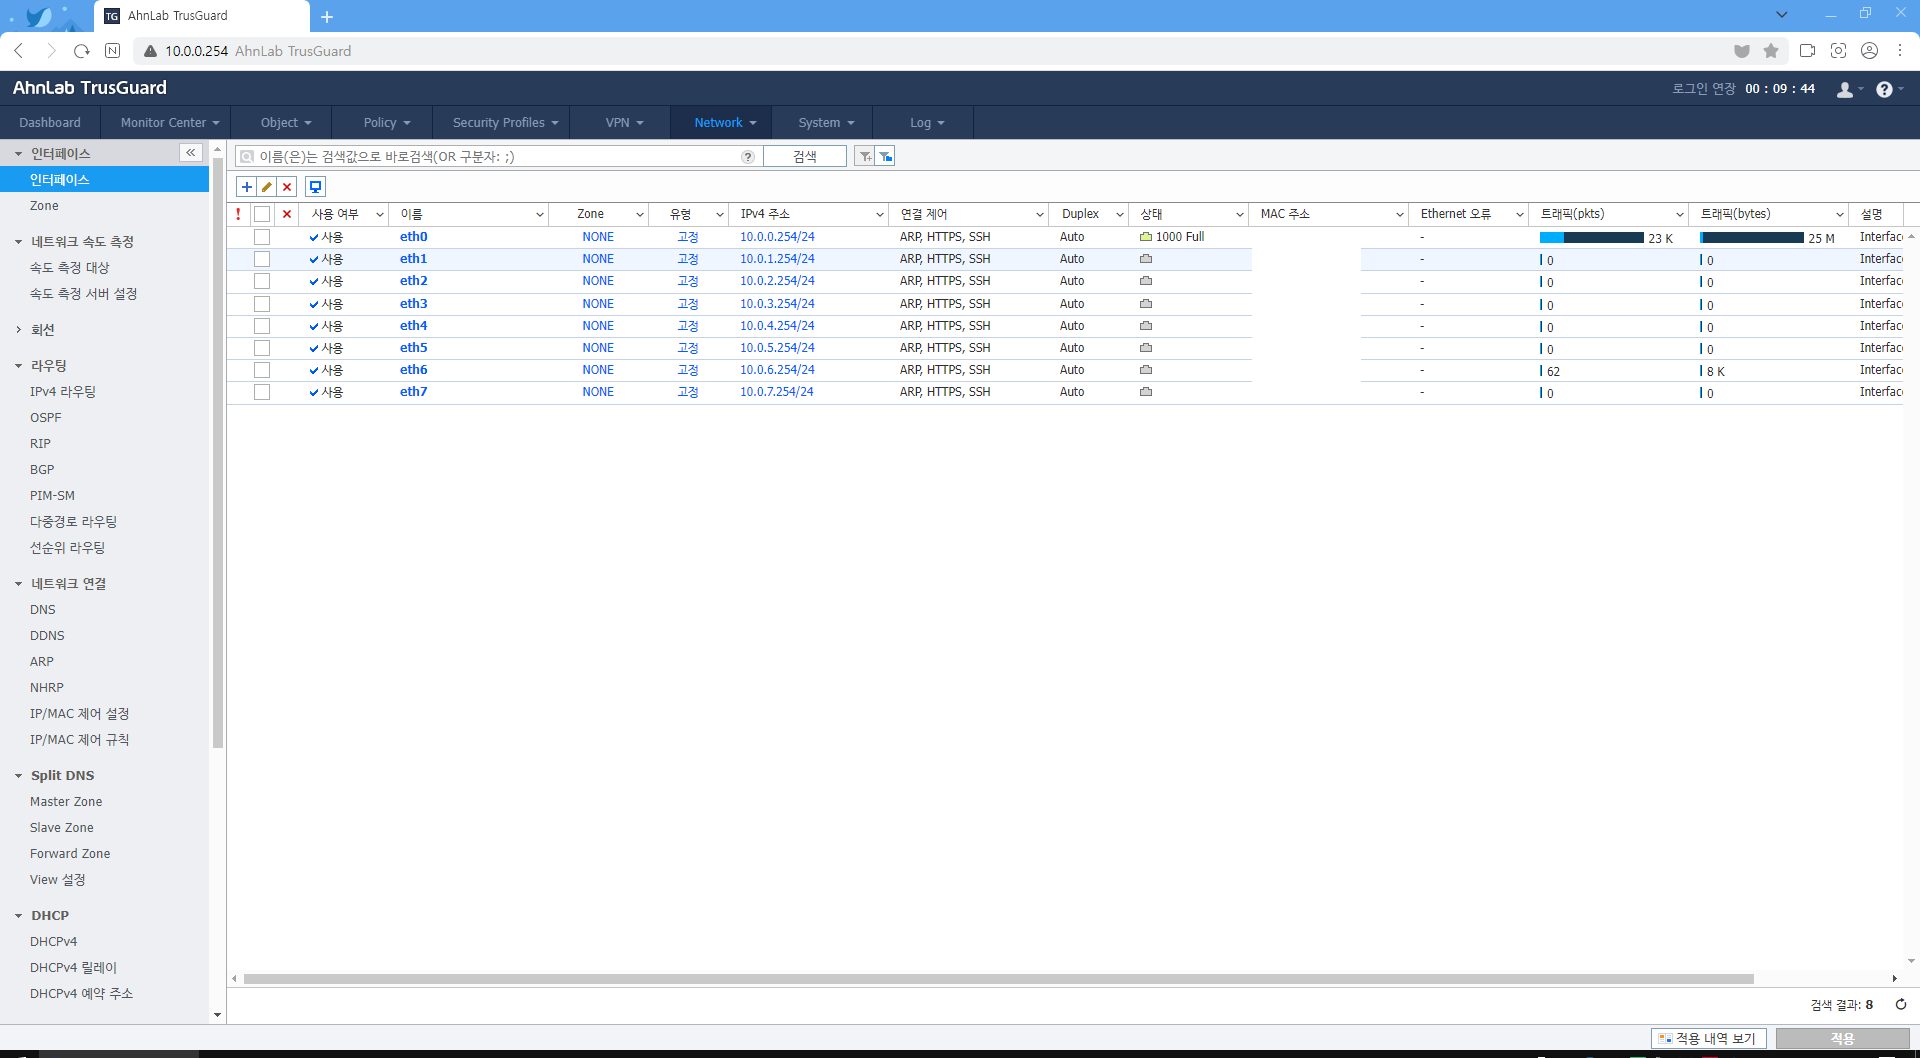The width and height of the screenshot is (1920, 1058).
Task: Open the Zone column dropdown arrow
Action: point(640,215)
